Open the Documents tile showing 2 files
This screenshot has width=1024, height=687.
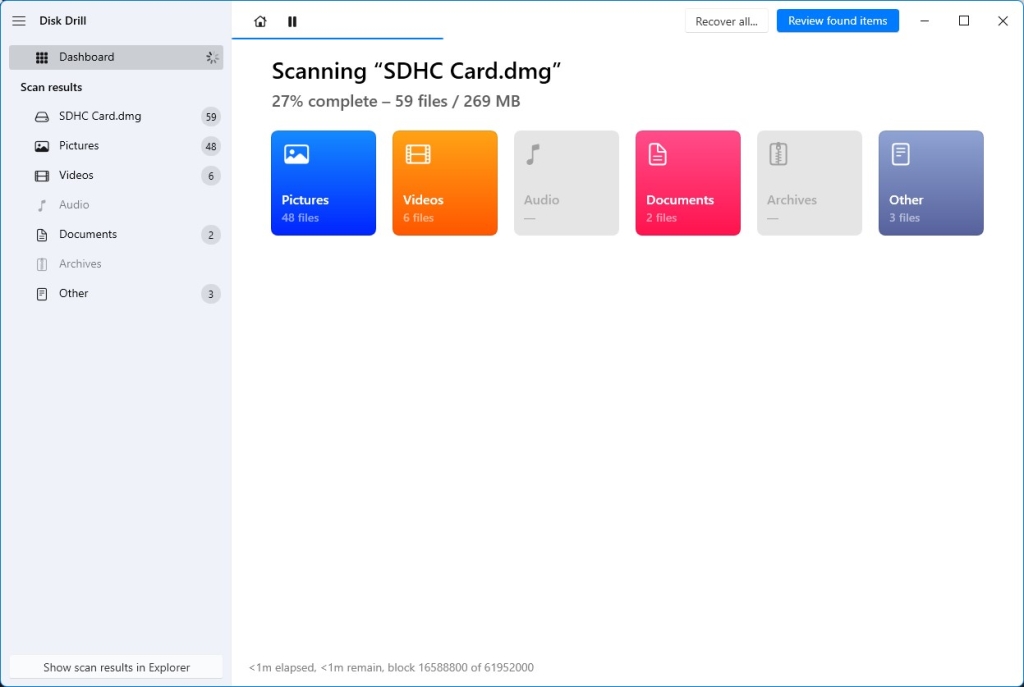click(687, 182)
